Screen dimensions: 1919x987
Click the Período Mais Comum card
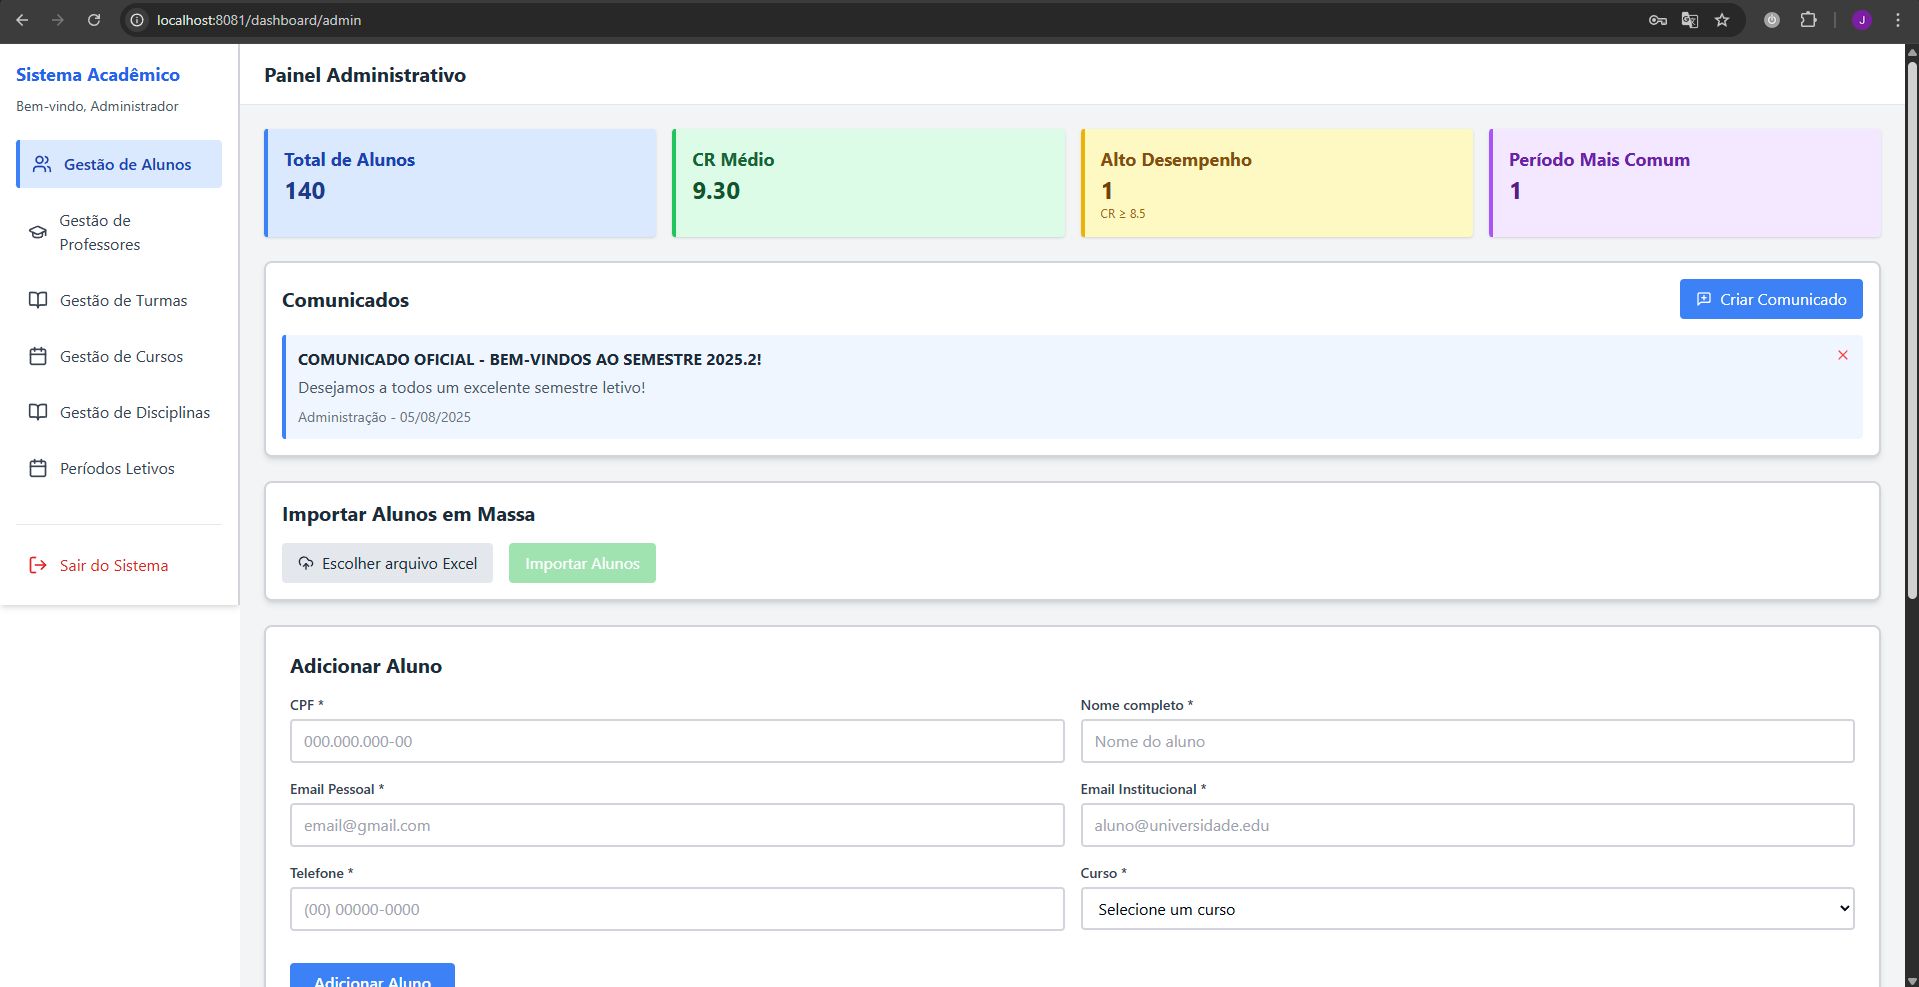(x=1685, y=183)
